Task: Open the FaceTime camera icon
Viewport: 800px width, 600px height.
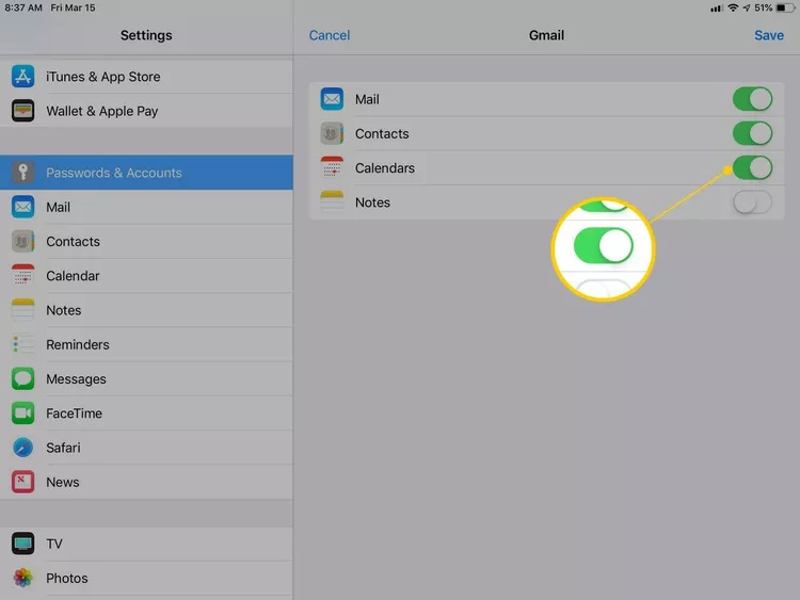Action: [x=23, y=413]
